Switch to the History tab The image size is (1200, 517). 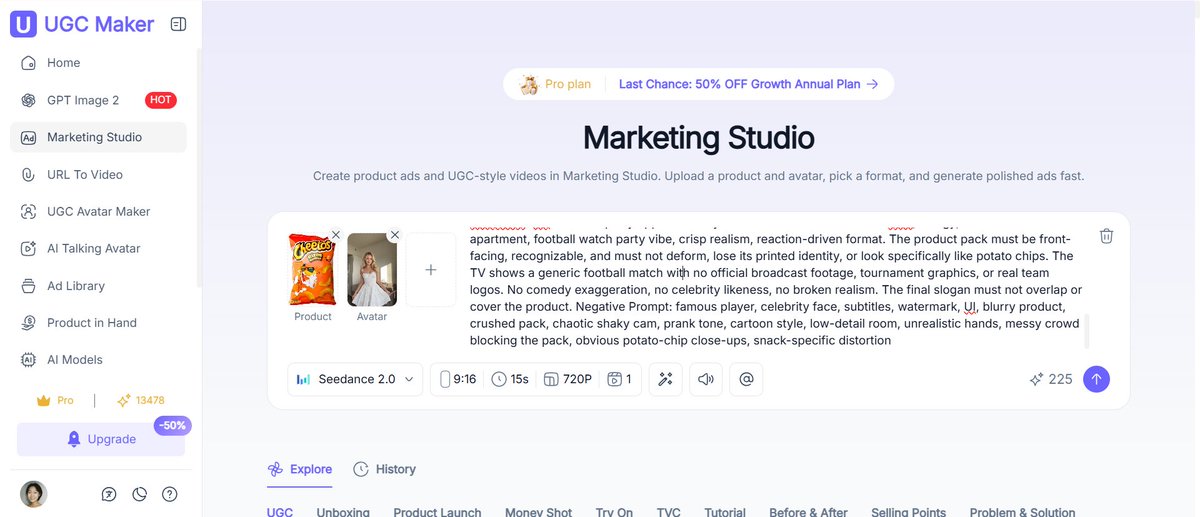[x=385, y=469]
